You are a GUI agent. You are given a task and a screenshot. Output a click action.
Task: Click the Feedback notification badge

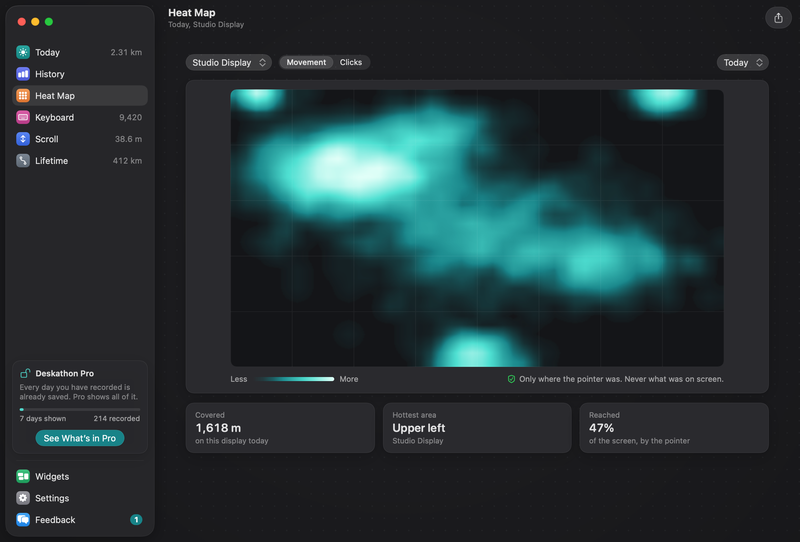point(136,520)
